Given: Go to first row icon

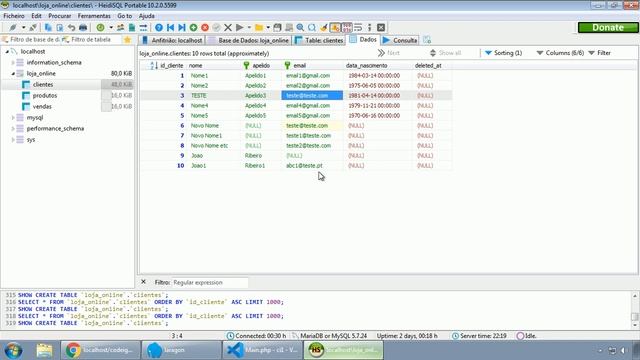Looking at the screenshot, I should [x=170, y=27].
